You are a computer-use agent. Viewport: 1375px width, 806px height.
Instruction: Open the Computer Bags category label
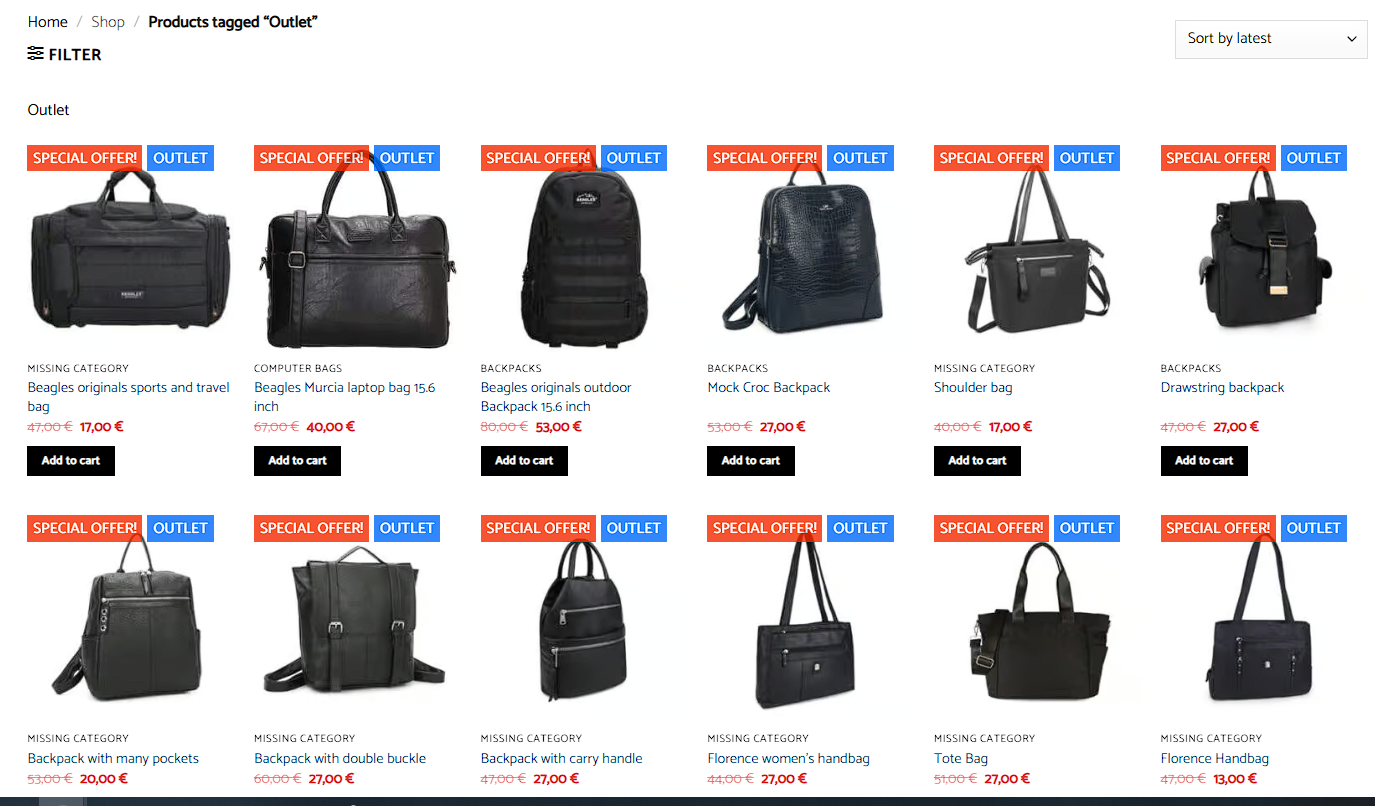coord(298,369)
